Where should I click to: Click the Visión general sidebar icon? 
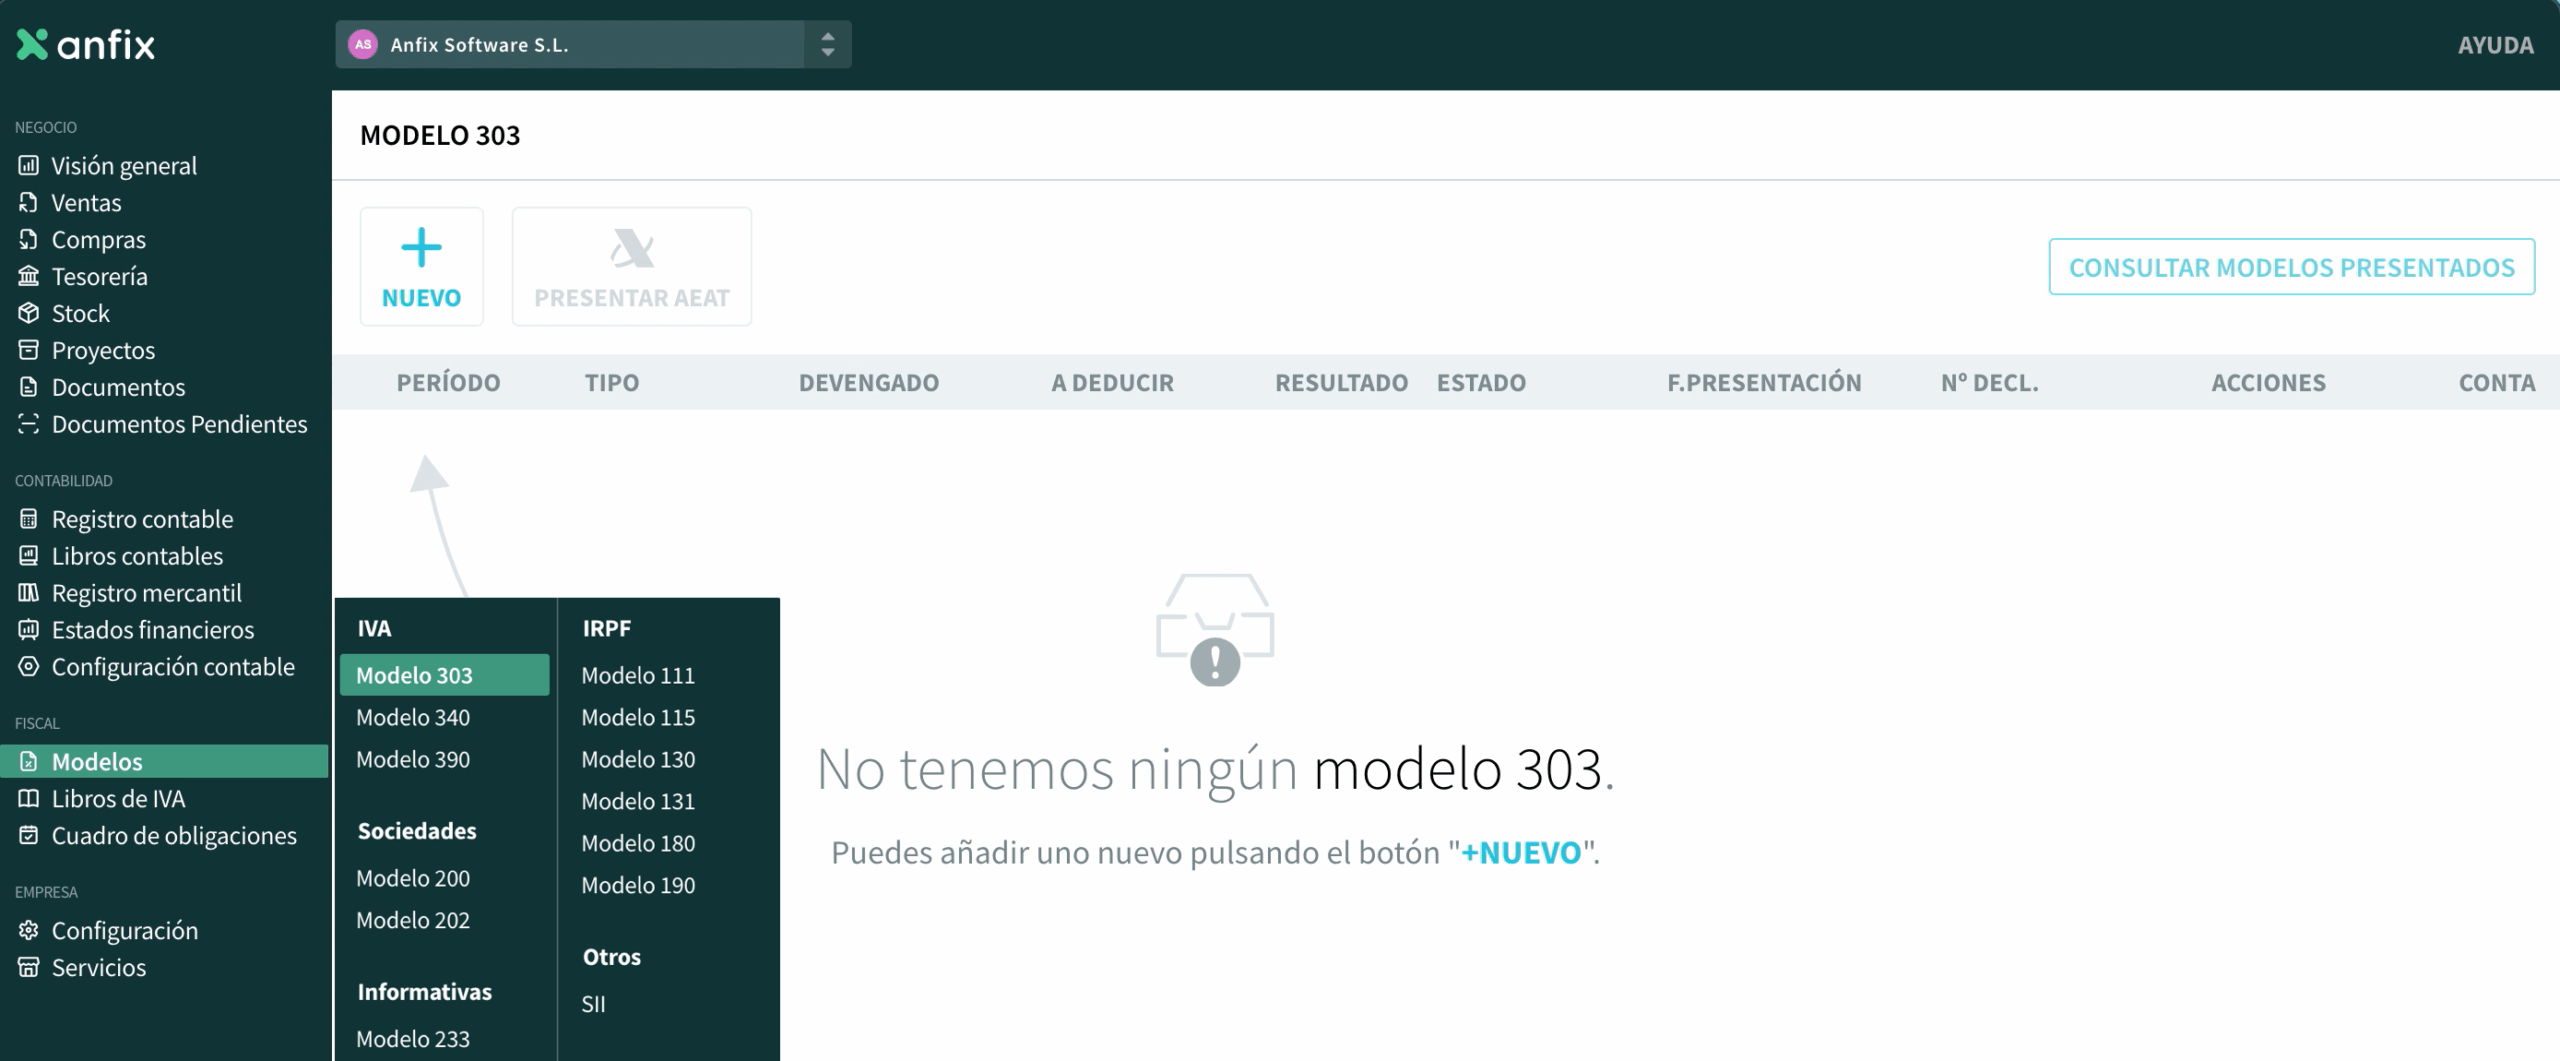click(28, 165)
